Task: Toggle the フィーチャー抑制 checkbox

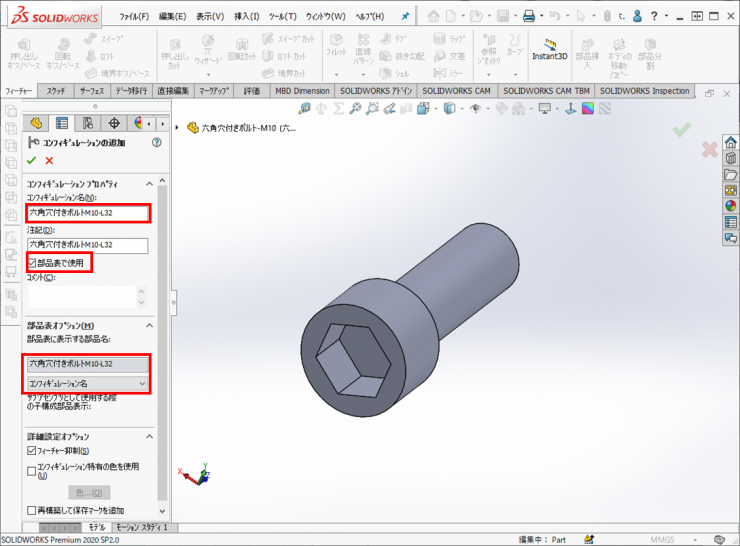Action: [32, 451]
